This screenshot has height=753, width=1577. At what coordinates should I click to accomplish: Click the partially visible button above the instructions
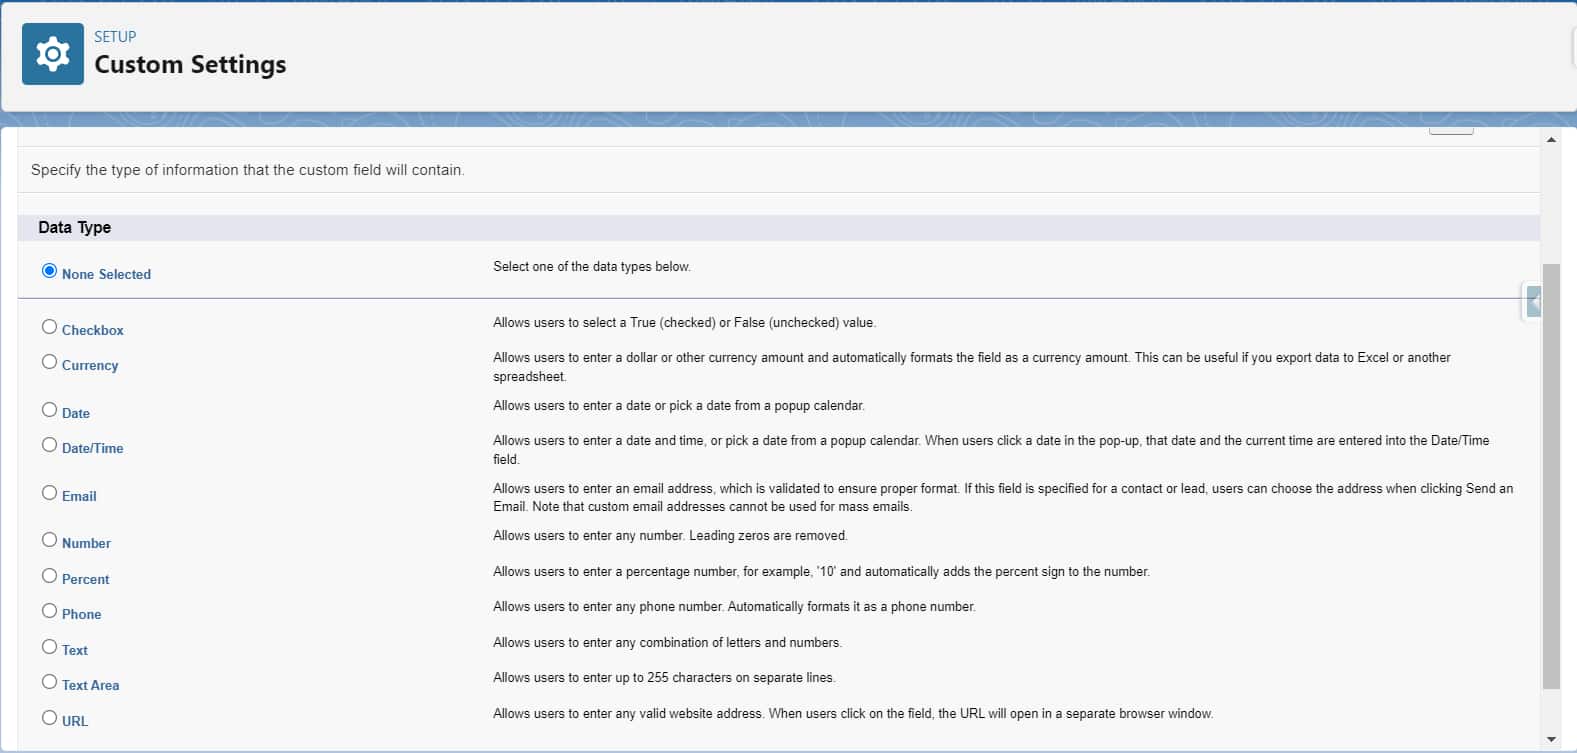(1451, 130)
